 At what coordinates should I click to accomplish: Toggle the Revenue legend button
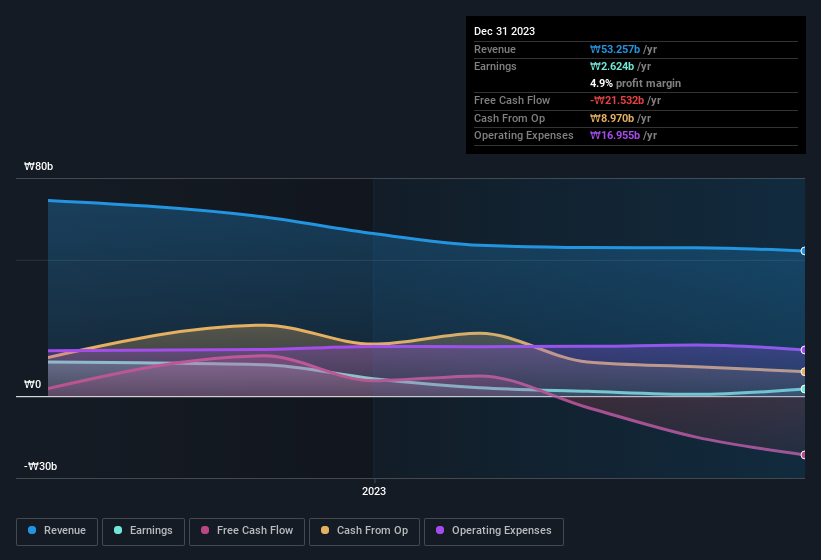coord(57,531)
